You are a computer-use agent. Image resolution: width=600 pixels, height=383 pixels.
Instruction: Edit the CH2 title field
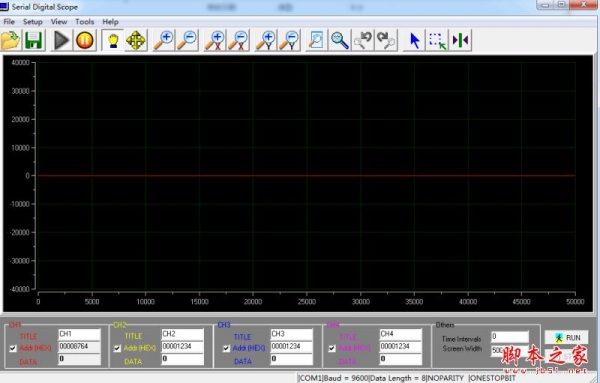point(183,334)
